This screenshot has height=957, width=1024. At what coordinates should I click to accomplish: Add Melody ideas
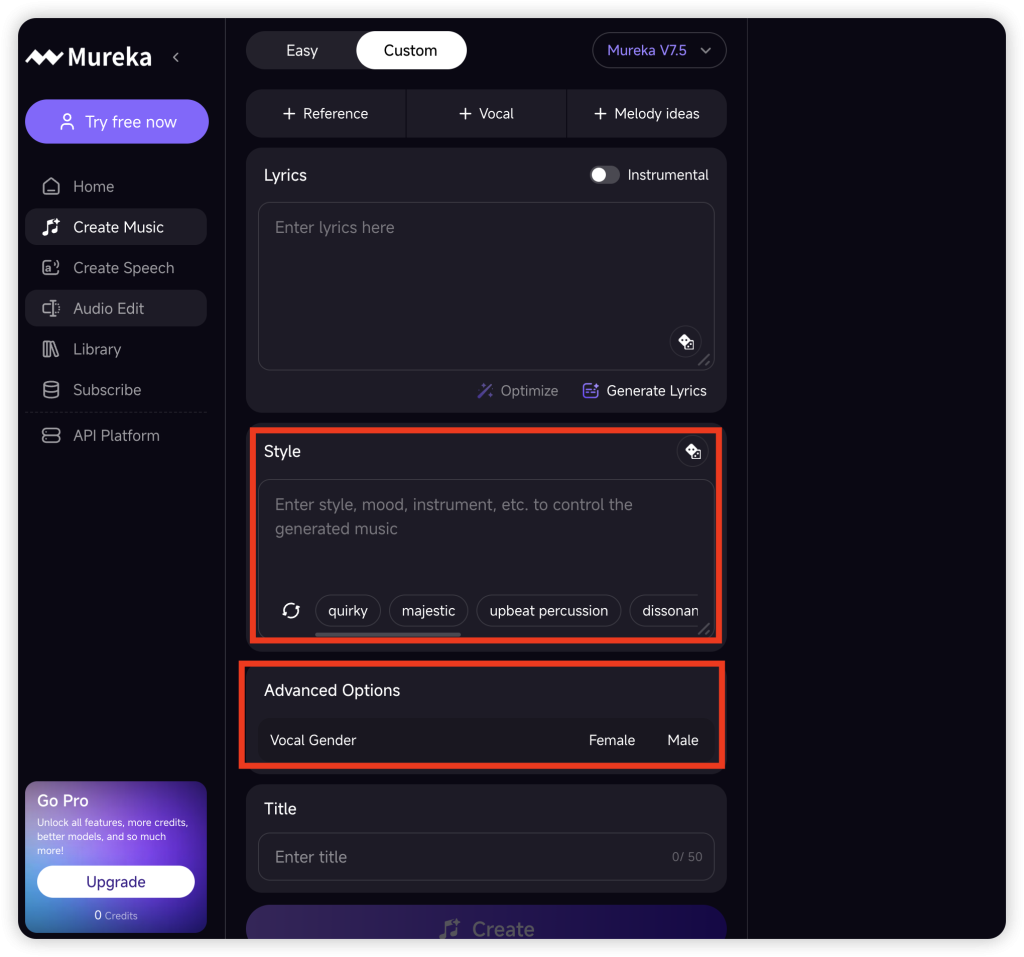coord(646,114)
